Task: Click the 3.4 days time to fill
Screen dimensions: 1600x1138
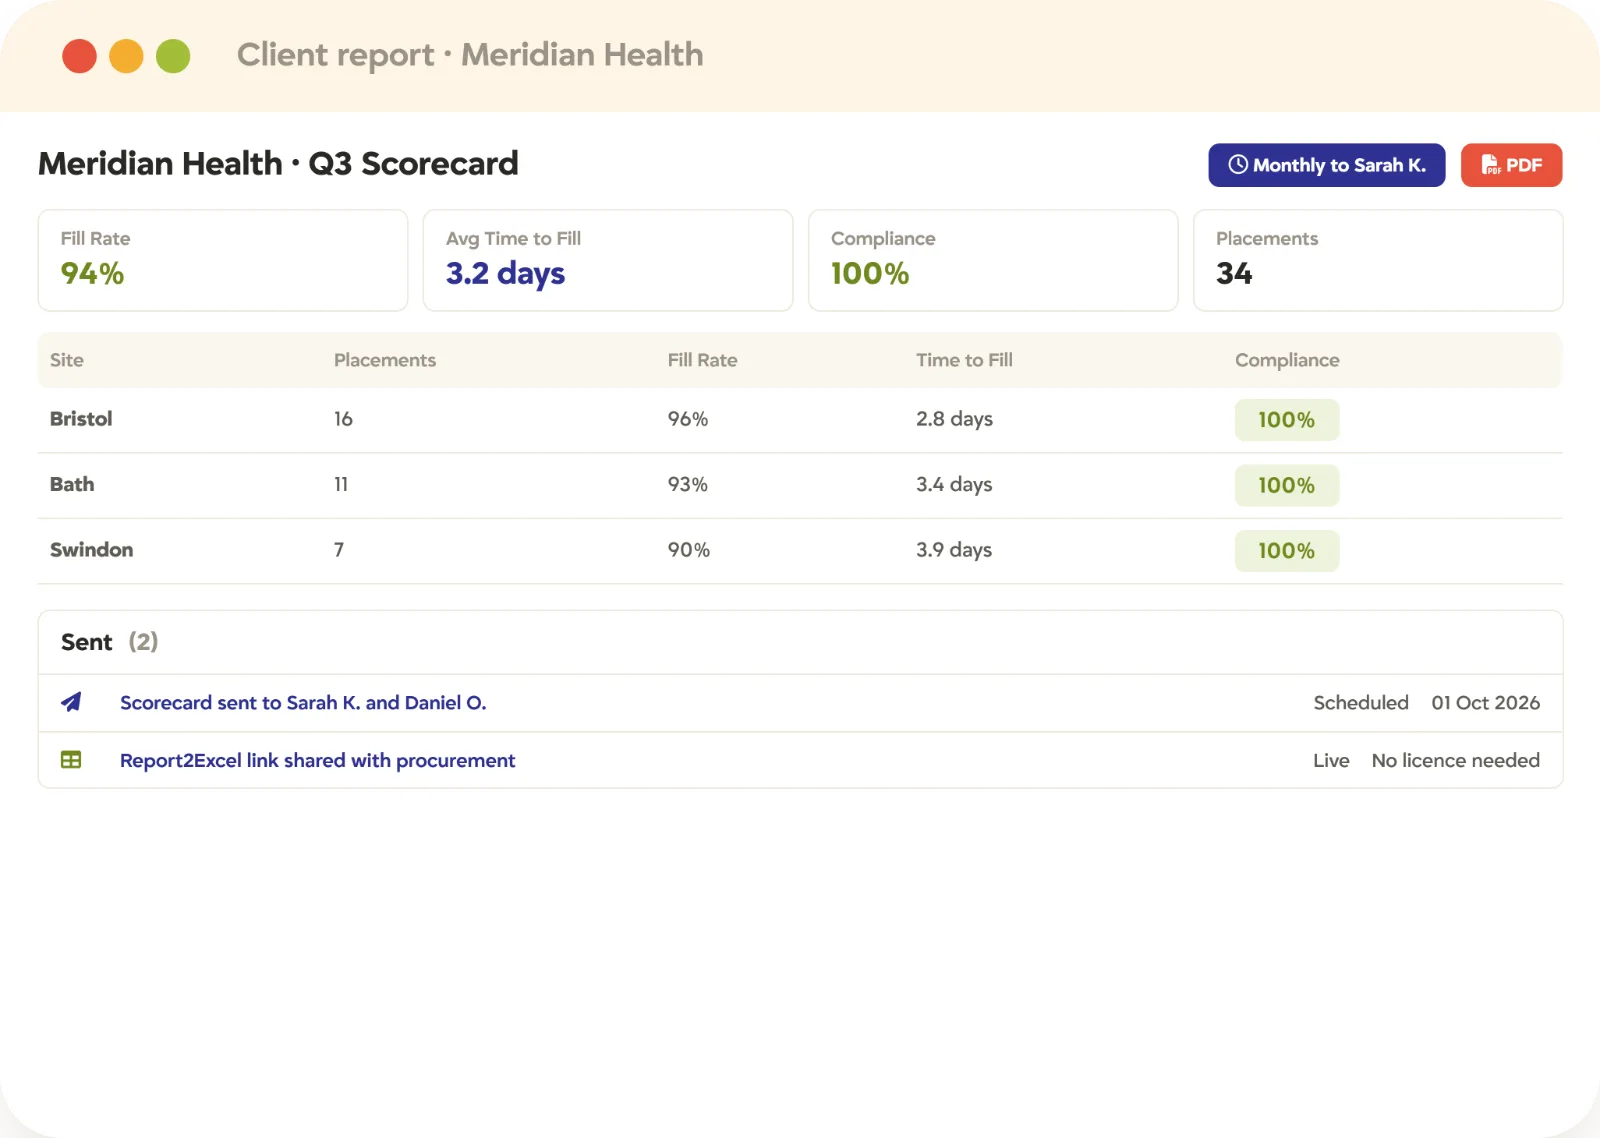Action: 954,484
